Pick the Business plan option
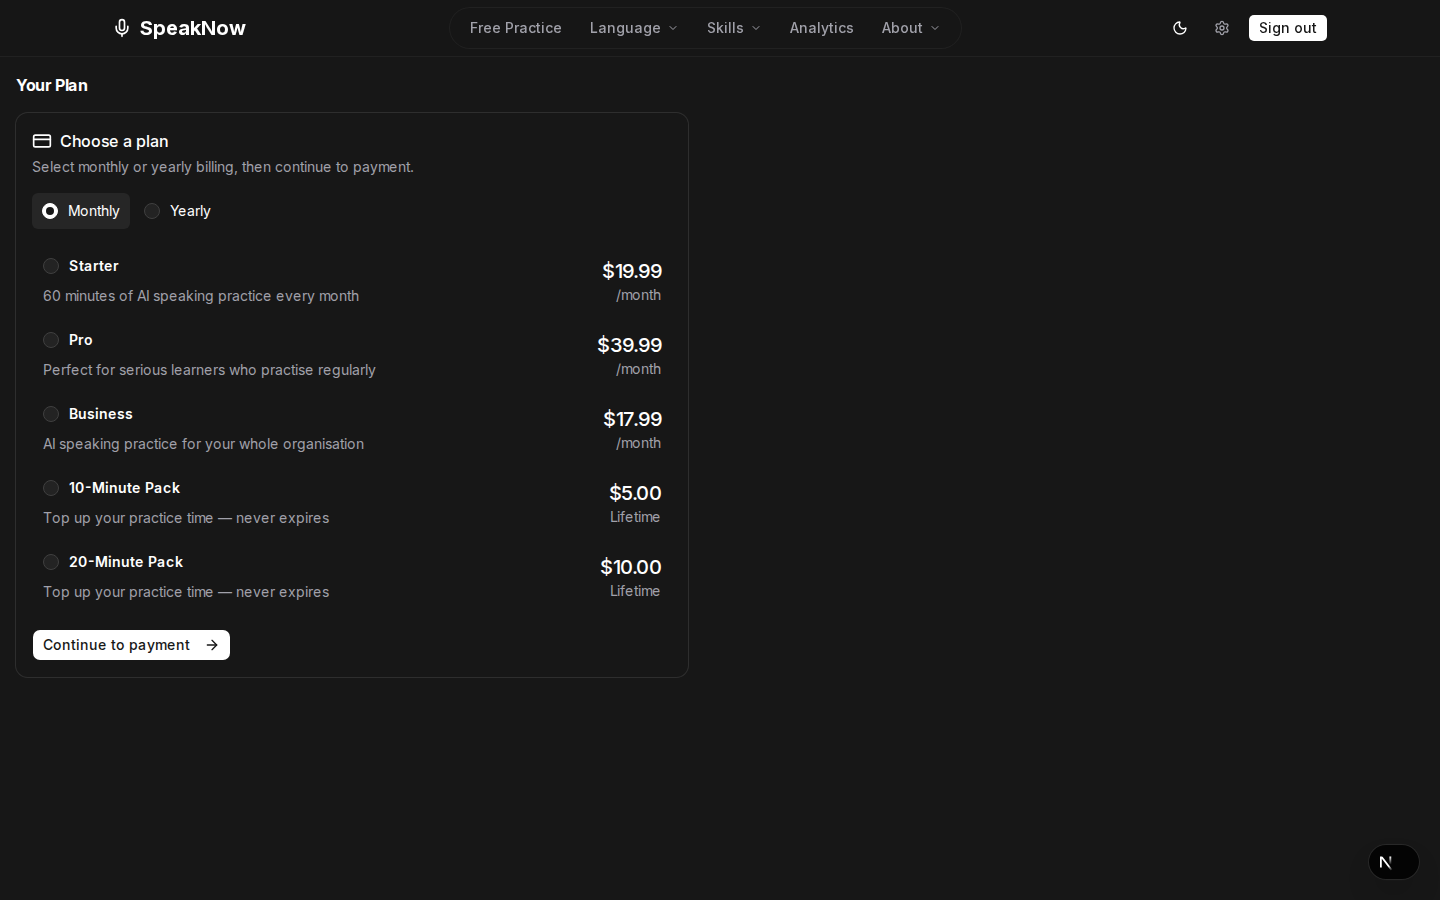 point(51,414)
